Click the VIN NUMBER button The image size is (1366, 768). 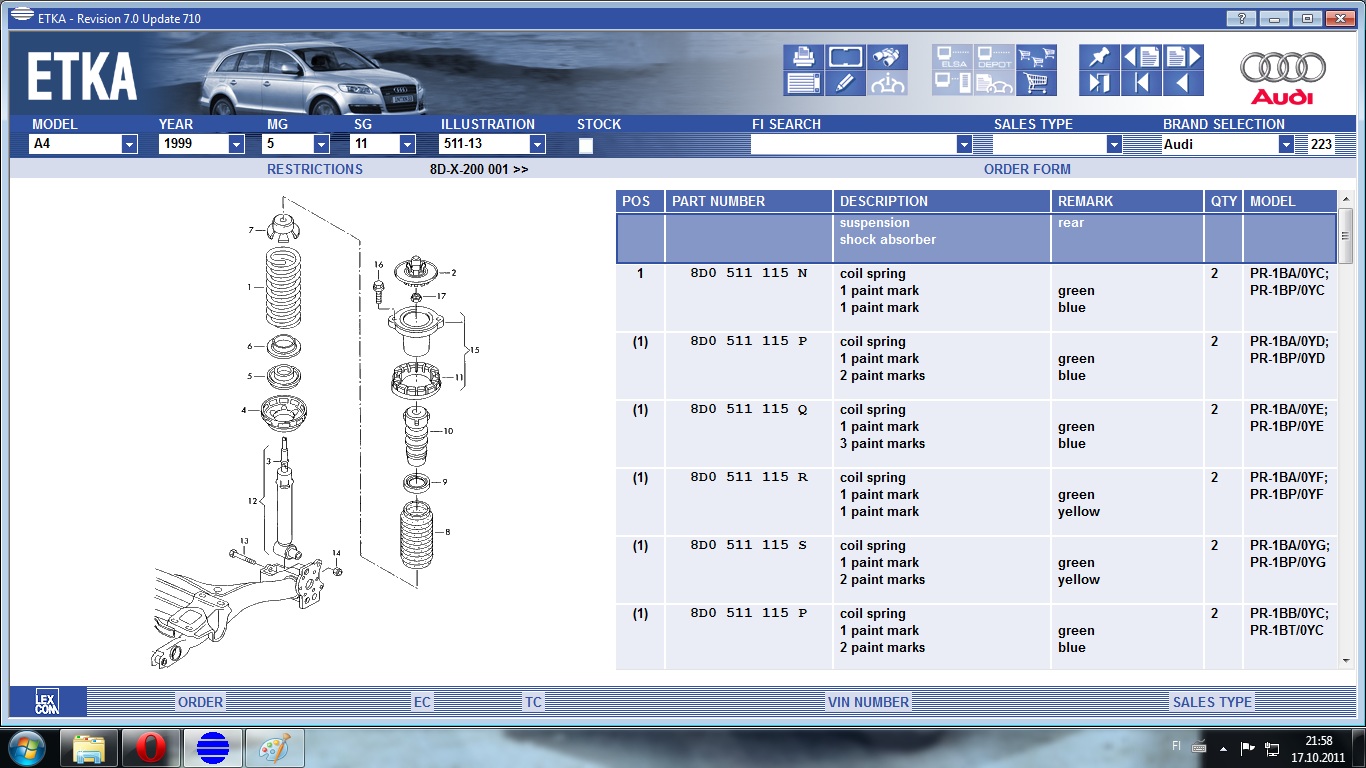tap(868, 702)
